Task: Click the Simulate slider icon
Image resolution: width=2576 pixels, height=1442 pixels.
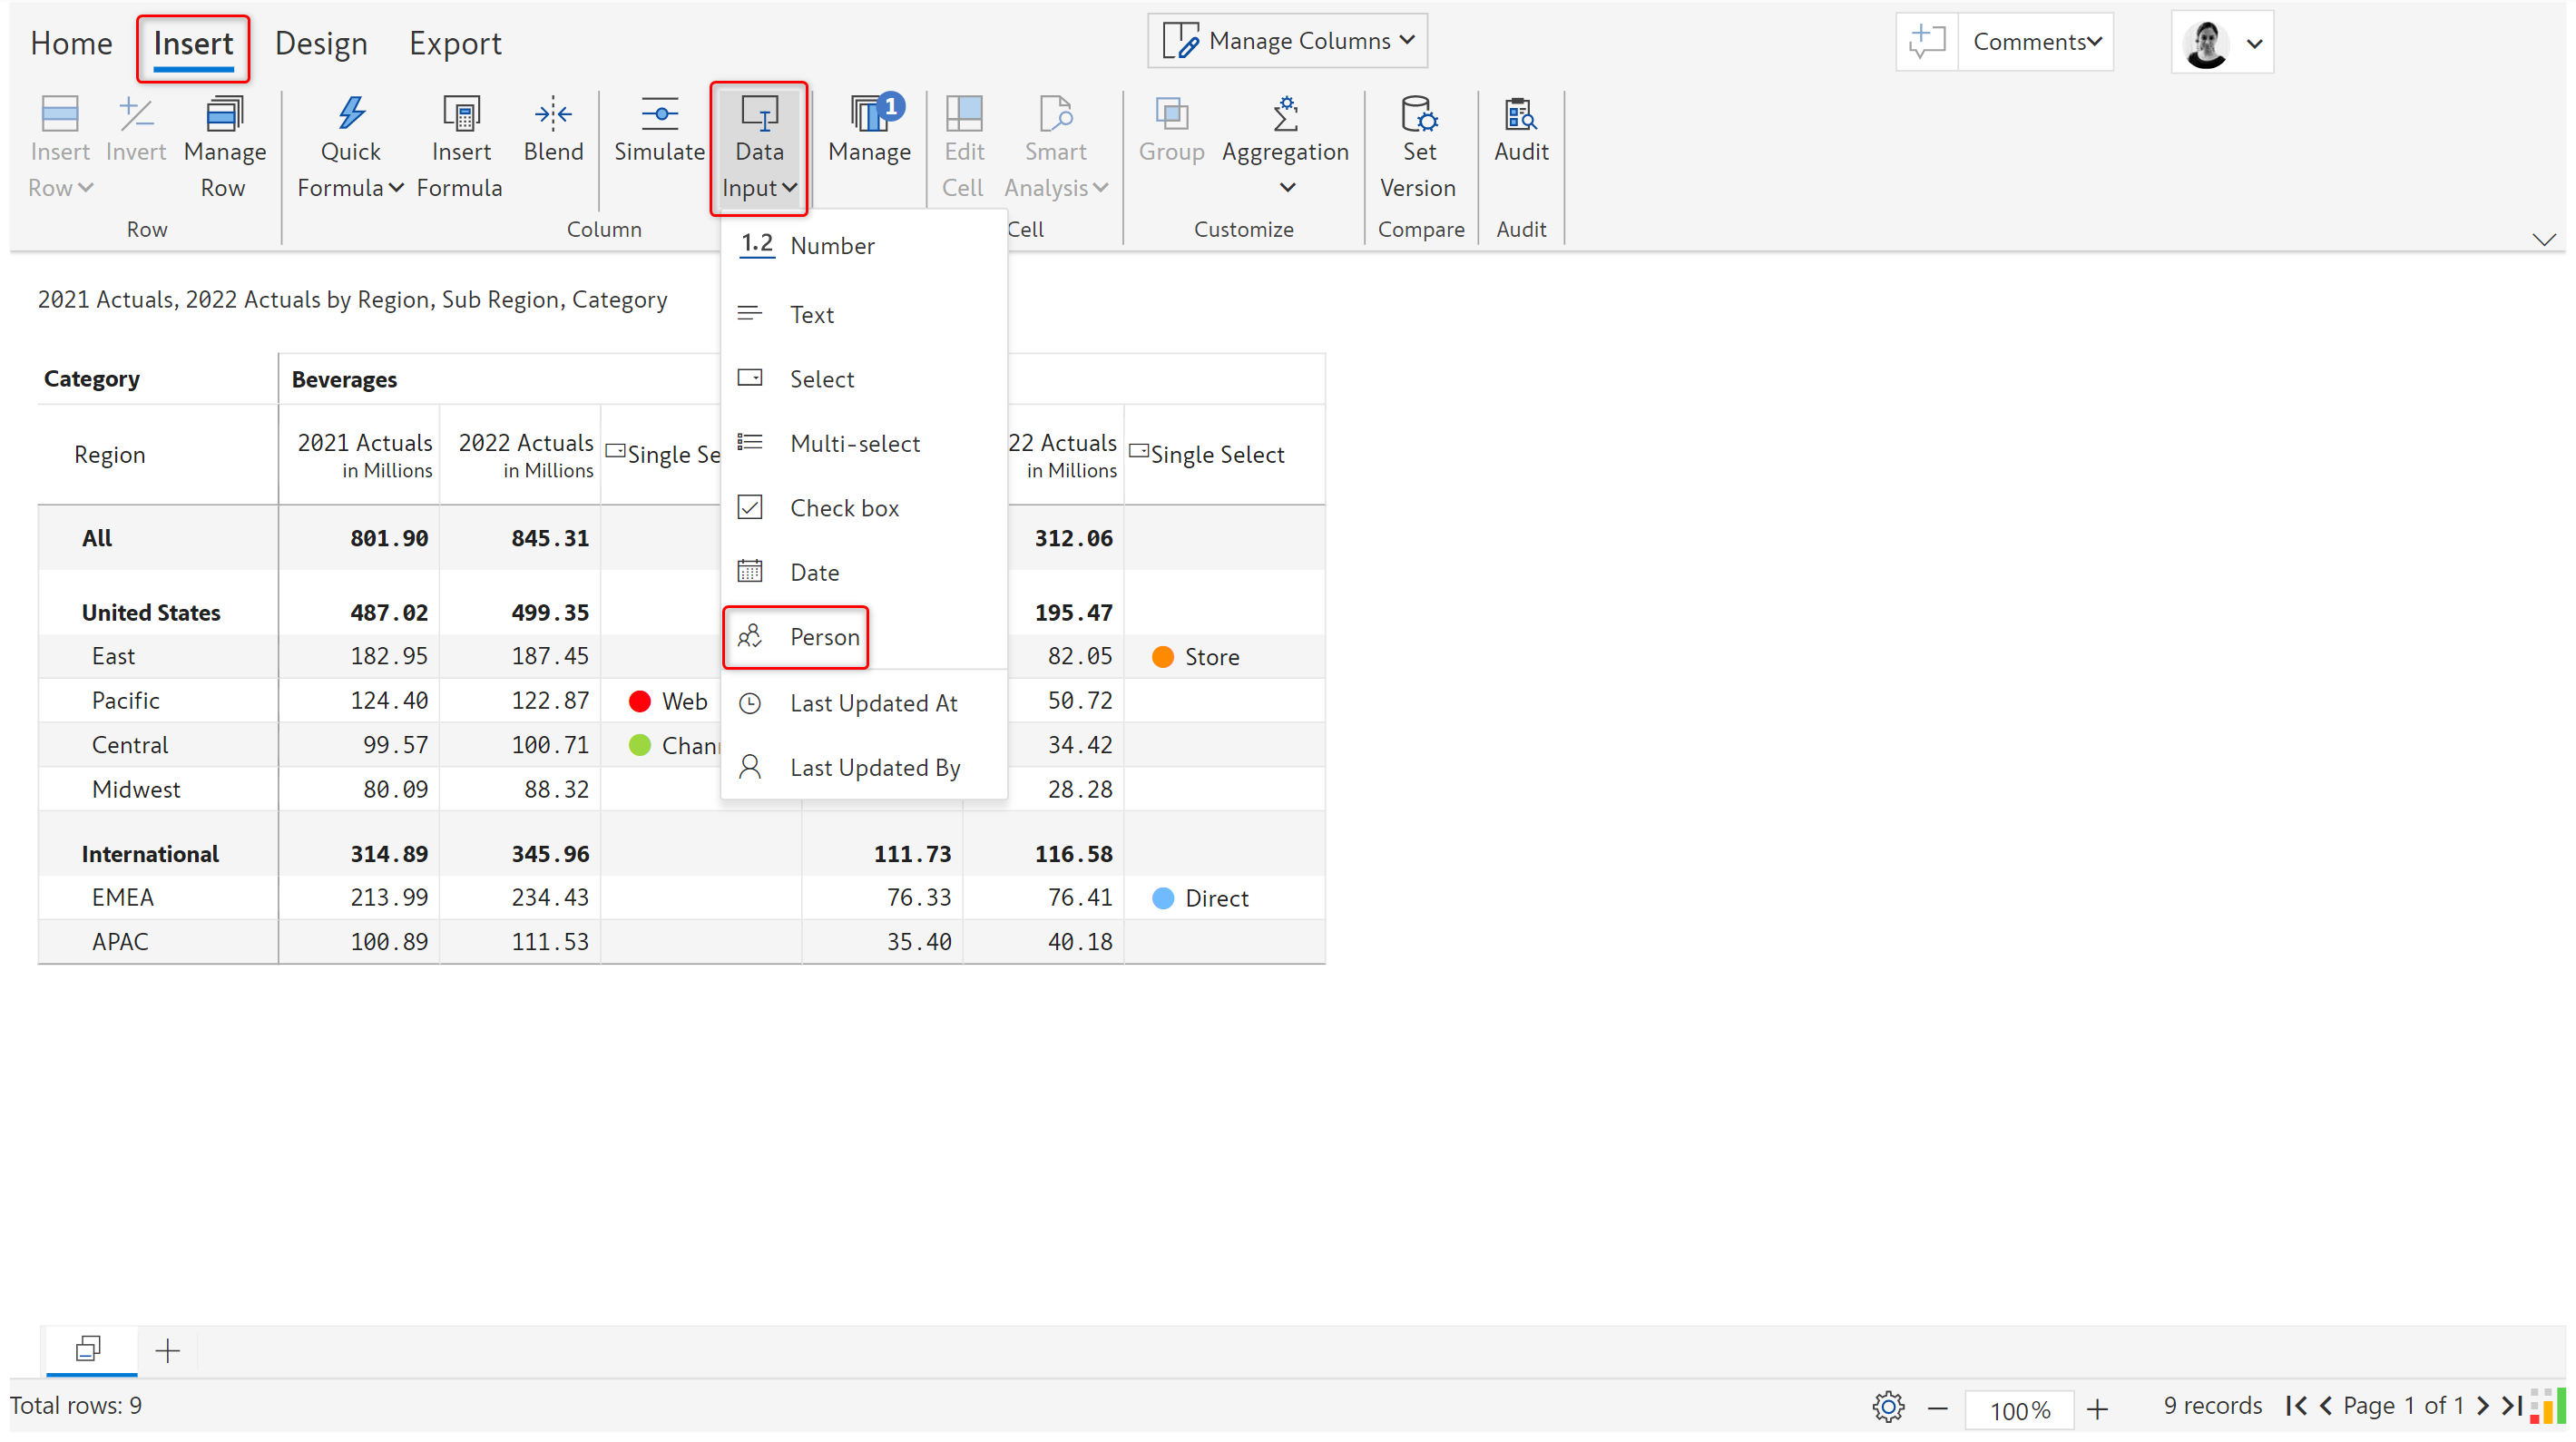Action: tap(659, 114)
